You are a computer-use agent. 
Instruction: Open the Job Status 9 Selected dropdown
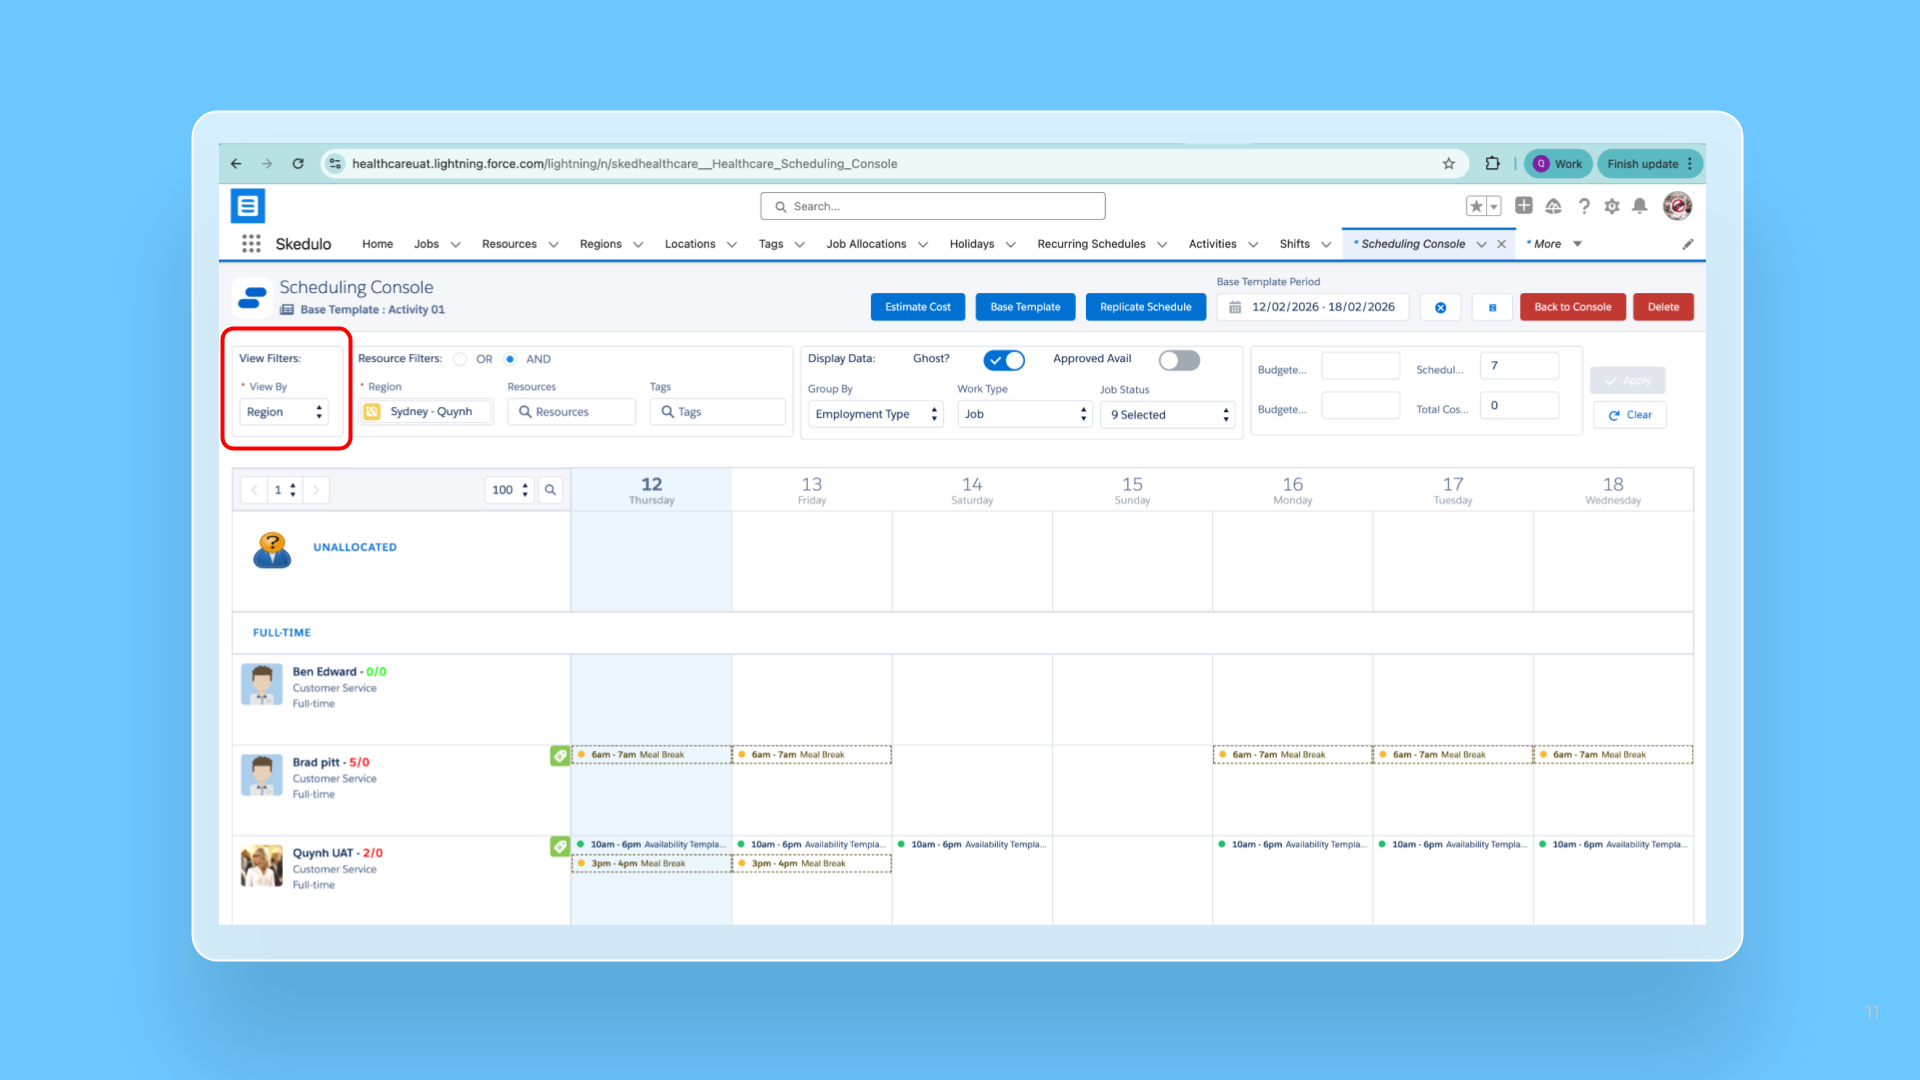click(1168, 415)
